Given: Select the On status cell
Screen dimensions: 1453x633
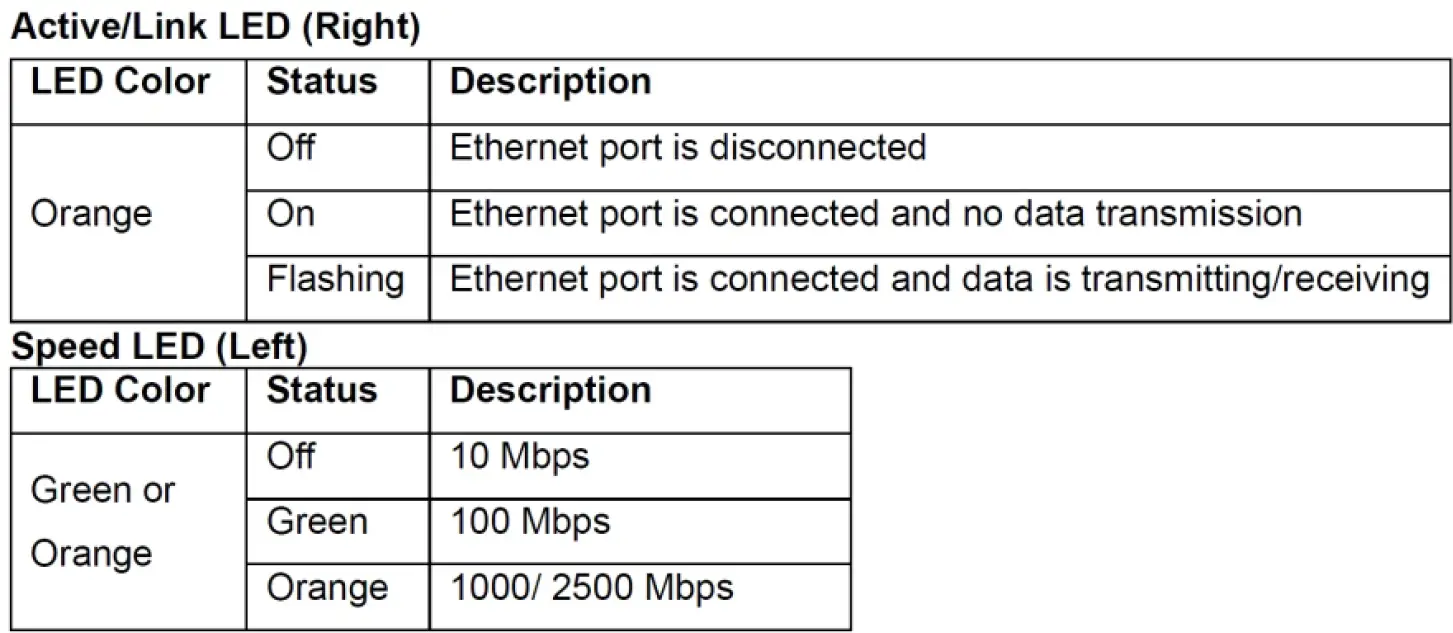Looking at the screenshot, I should (290, 214).
